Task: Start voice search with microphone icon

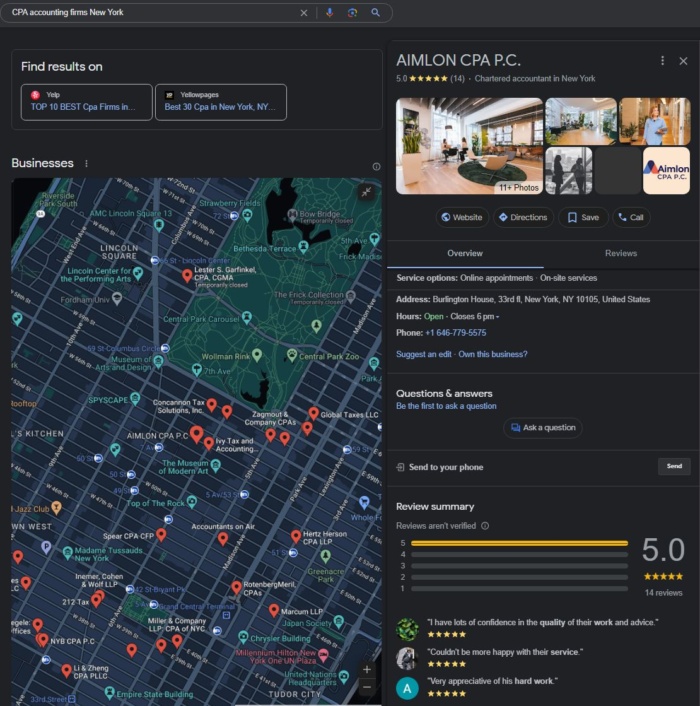Action: click(330, 13)
